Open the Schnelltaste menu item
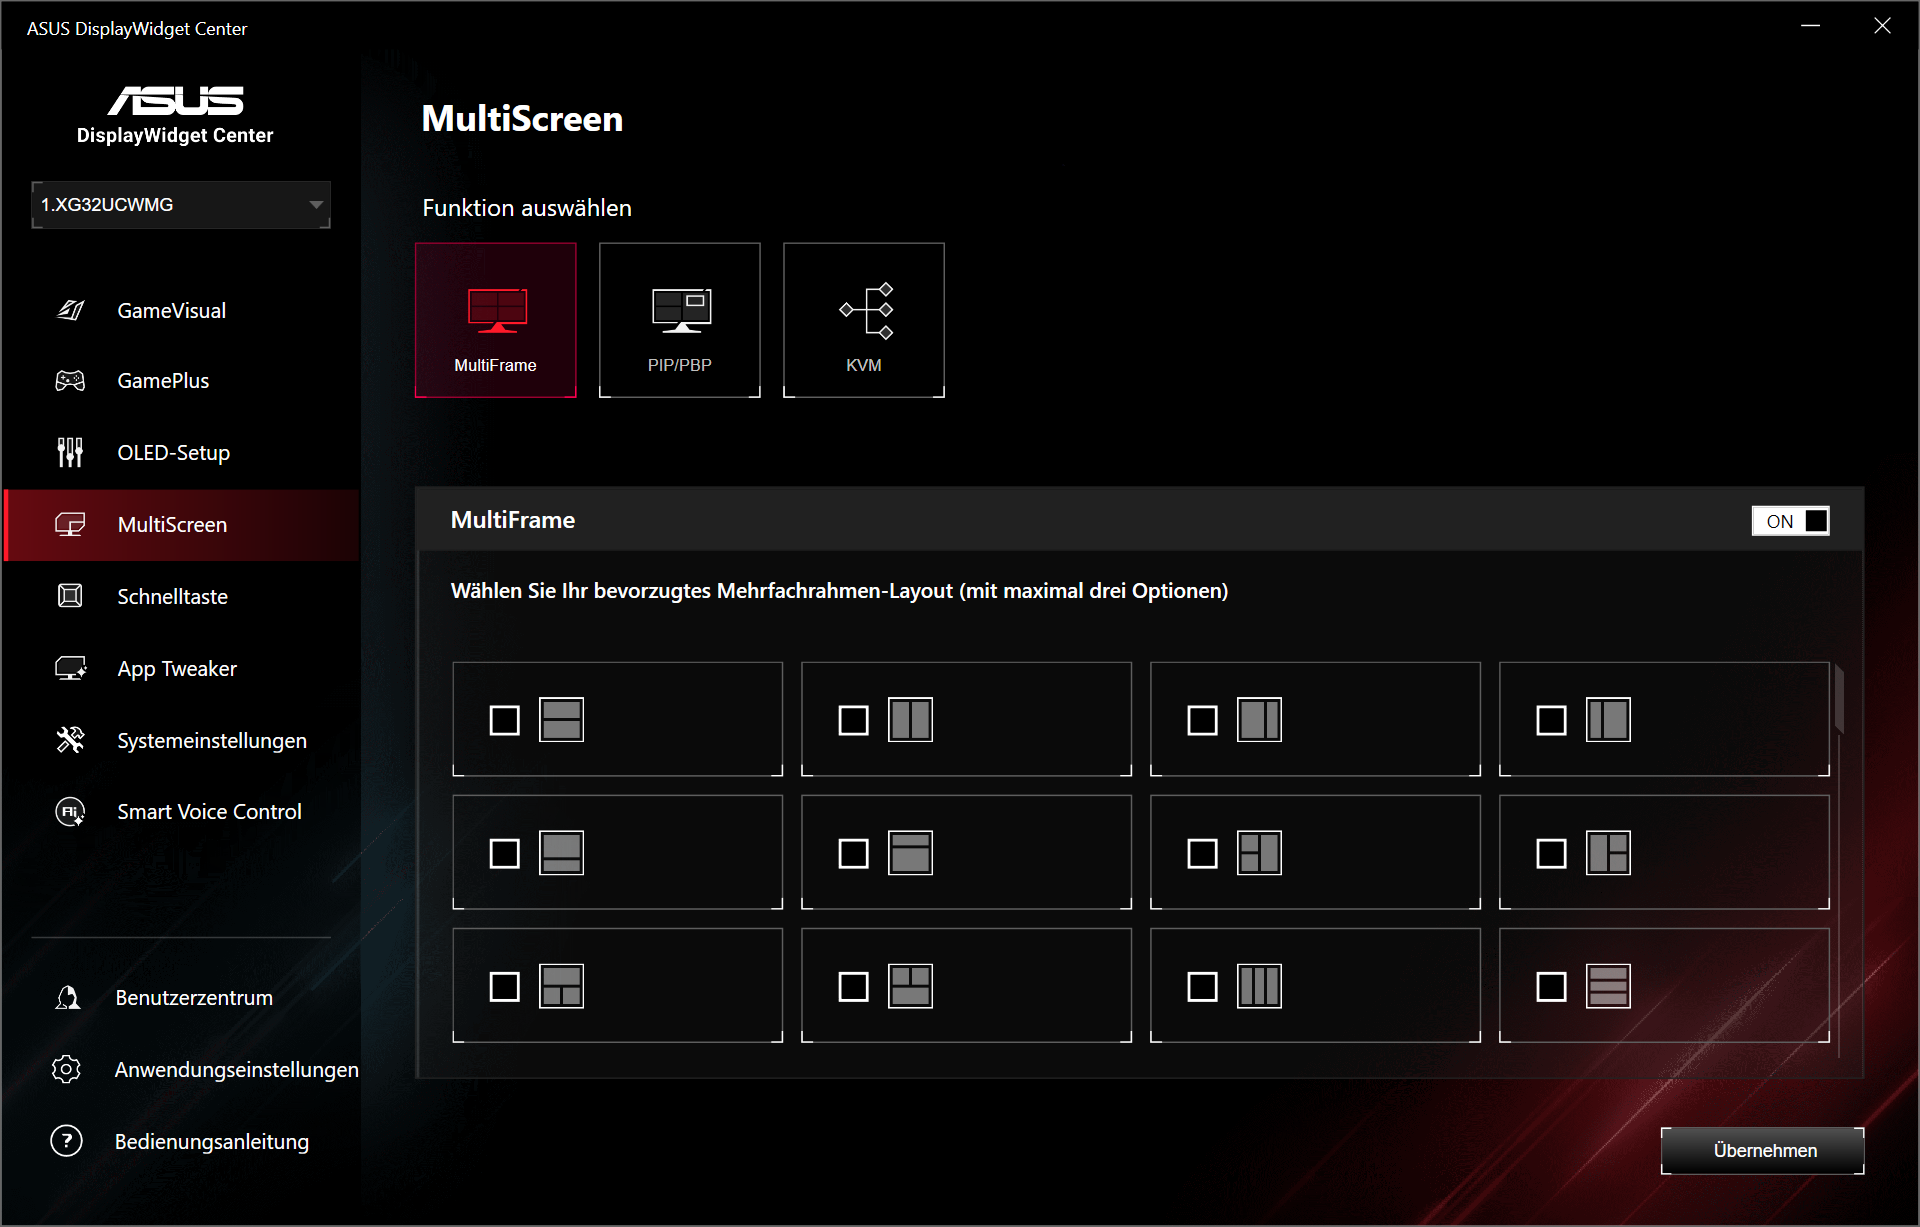The width and height of the screenshot is (1920, 1227). point(172,597)
